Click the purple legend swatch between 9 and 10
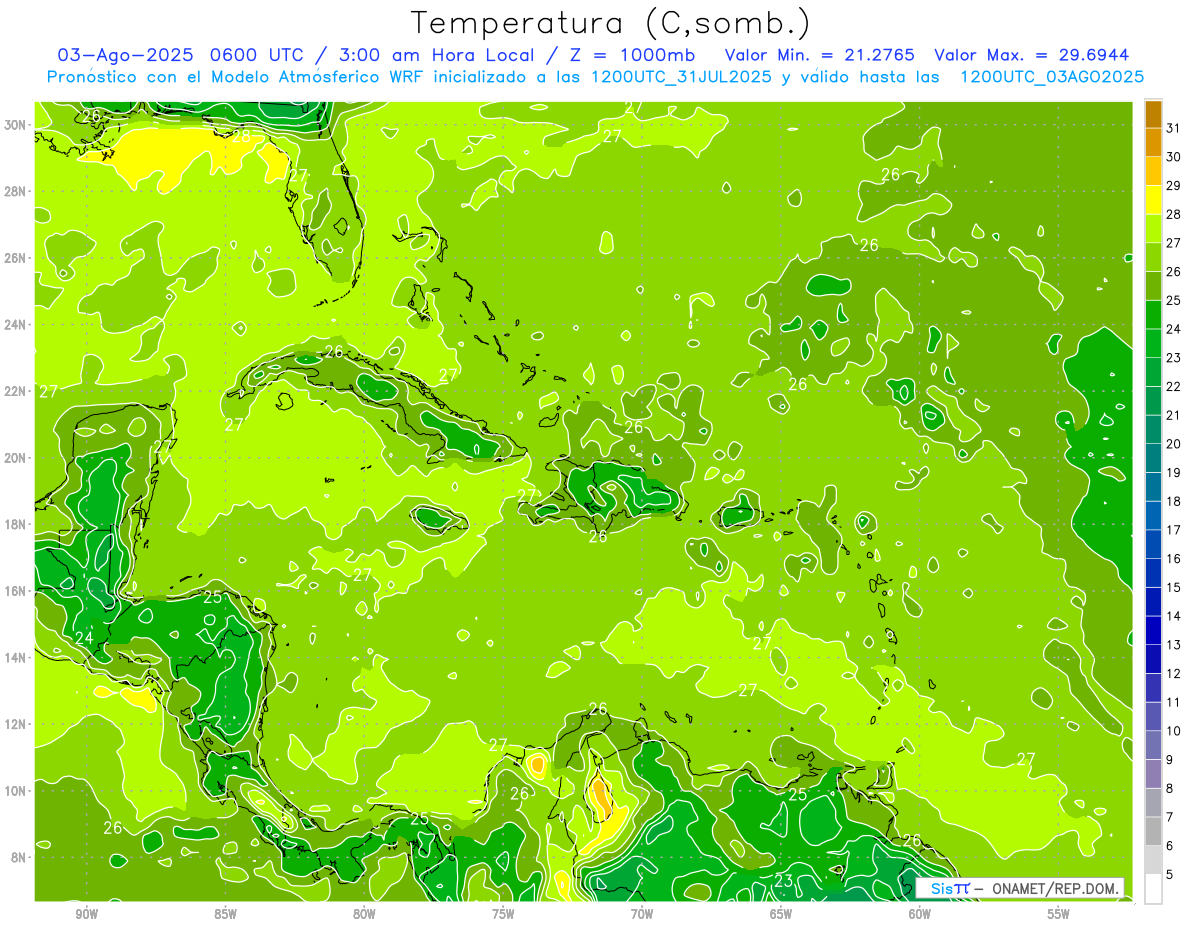The height and width of the screenshot is (927, 1200). [1153, 746]
